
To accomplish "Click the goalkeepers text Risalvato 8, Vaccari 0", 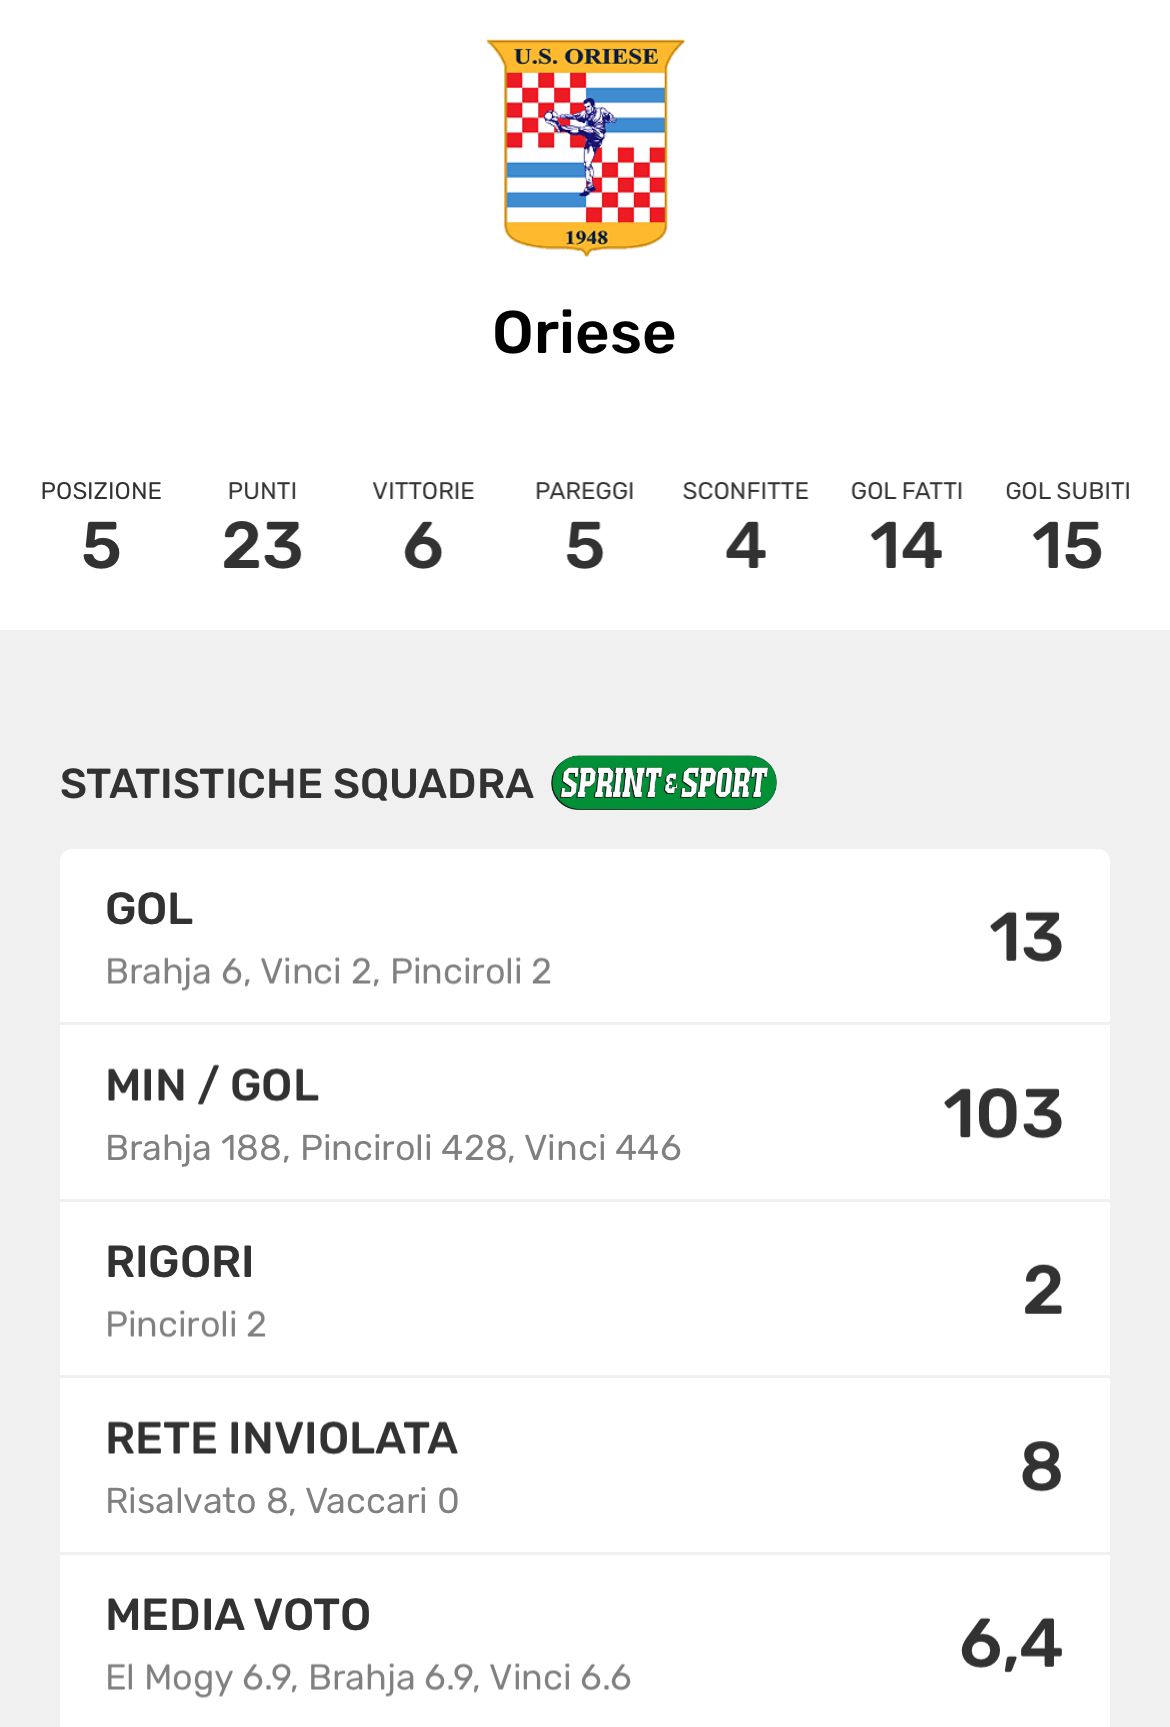I will [282, 1501].
